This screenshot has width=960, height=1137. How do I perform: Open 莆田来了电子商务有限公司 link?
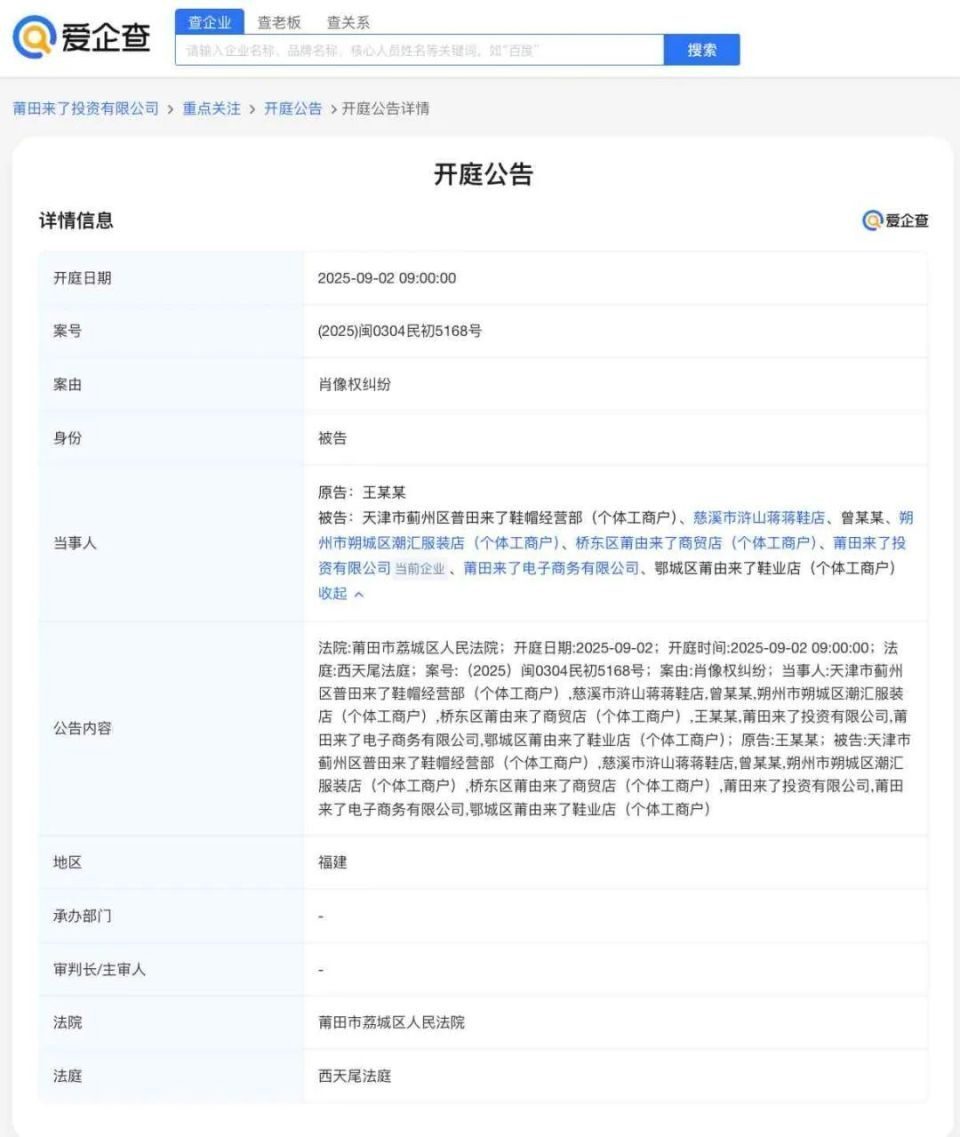[x=551, y=568]
